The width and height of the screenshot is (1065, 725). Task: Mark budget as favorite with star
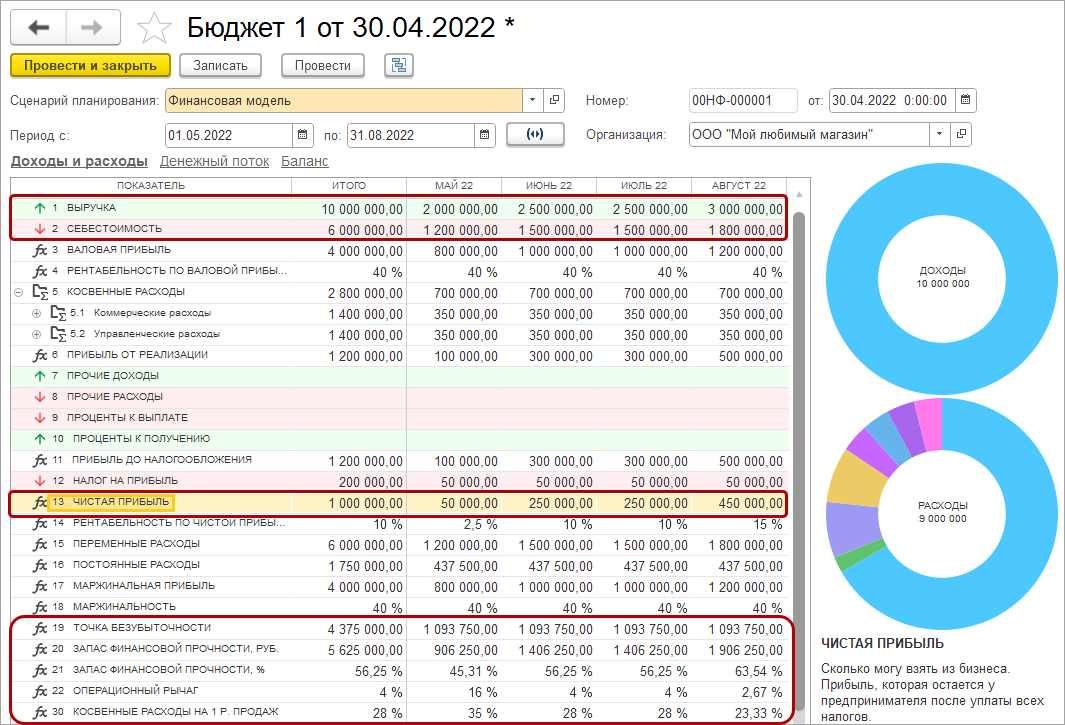[153, 28]
